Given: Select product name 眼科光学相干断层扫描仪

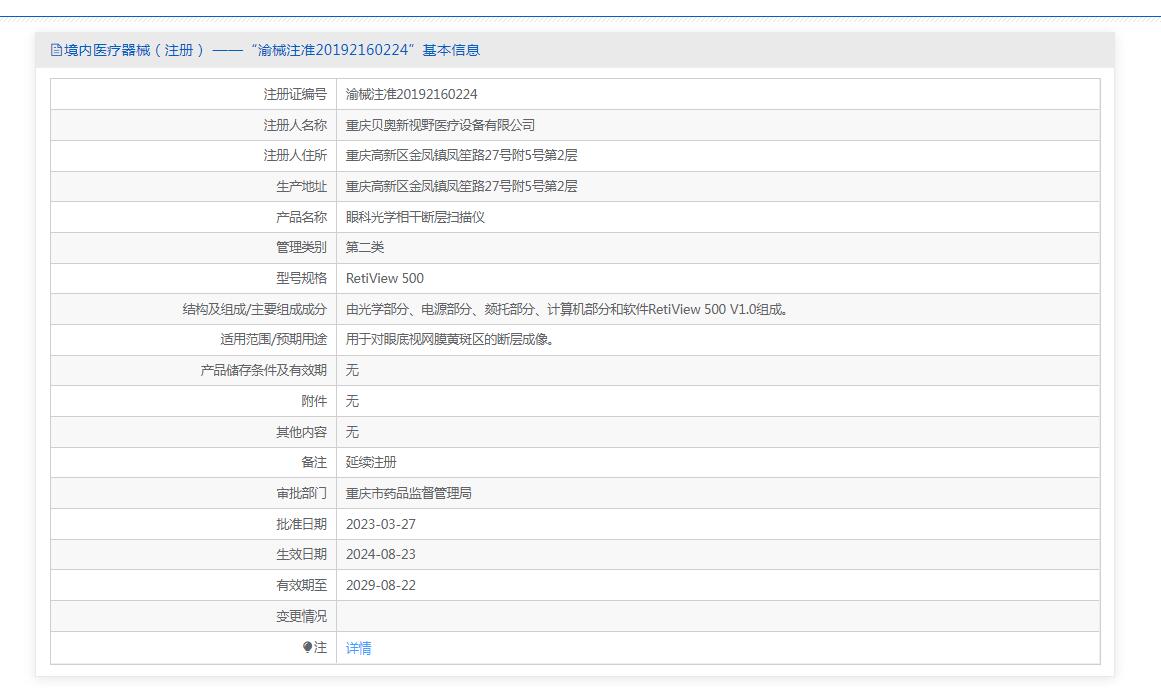Looking at the screenshot, I should coord(415,217).
